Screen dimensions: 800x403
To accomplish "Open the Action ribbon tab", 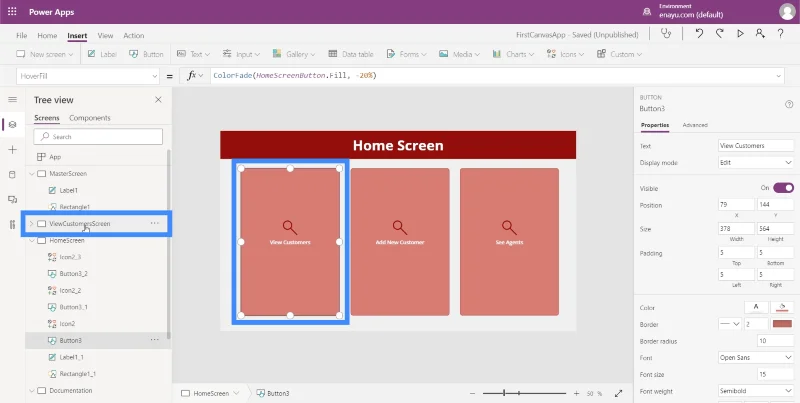I will 134,36.
